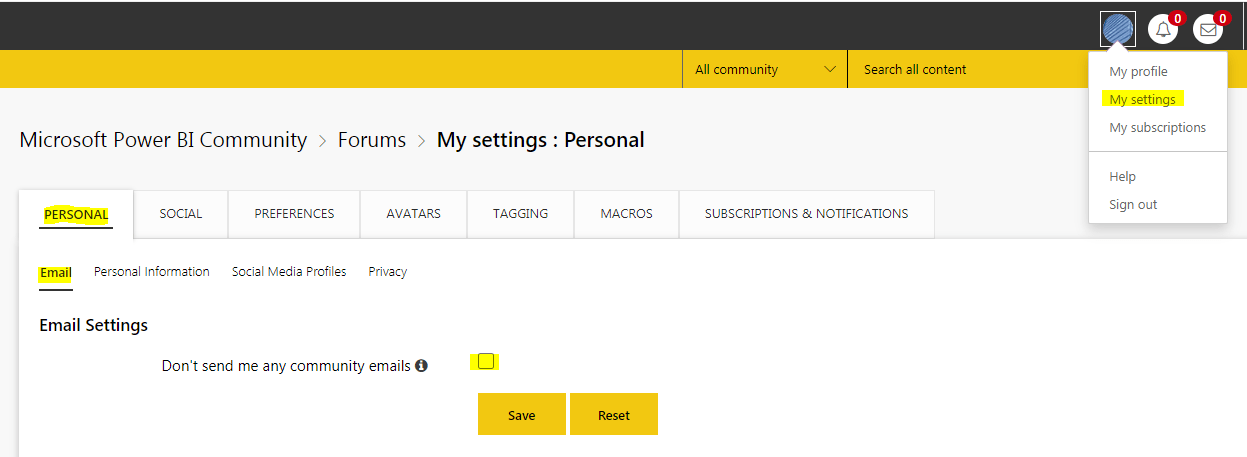Open SUBSCRIPTIONS & NOTIFICATIONS tab
This screenshot has height=457, width=1247.
pos(807,214)
